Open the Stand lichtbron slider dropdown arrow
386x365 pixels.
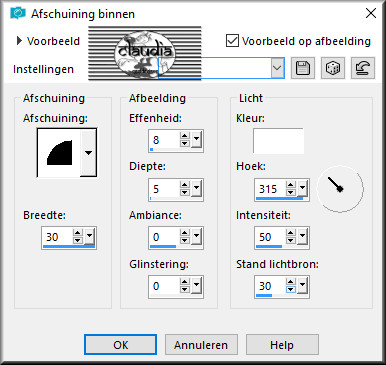point(302,284)
